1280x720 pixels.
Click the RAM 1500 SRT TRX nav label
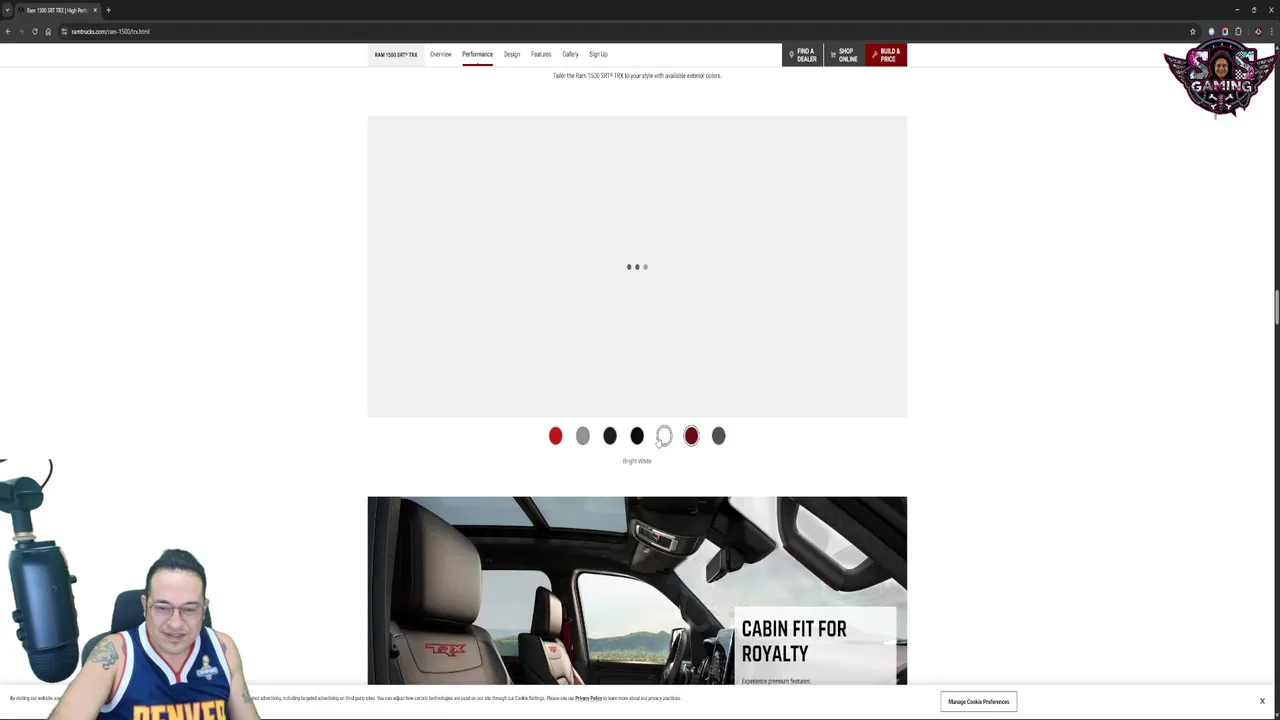396,55
